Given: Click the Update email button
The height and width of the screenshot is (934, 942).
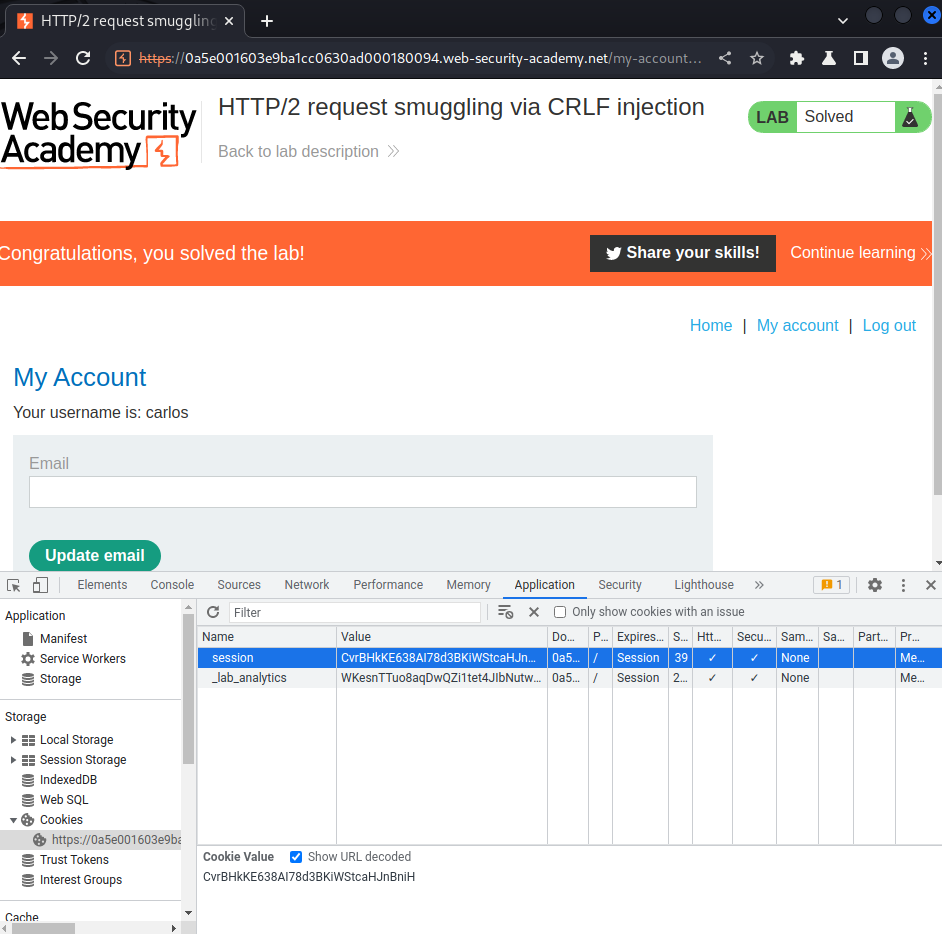Looking at the screenshot, I should [95, 556].
